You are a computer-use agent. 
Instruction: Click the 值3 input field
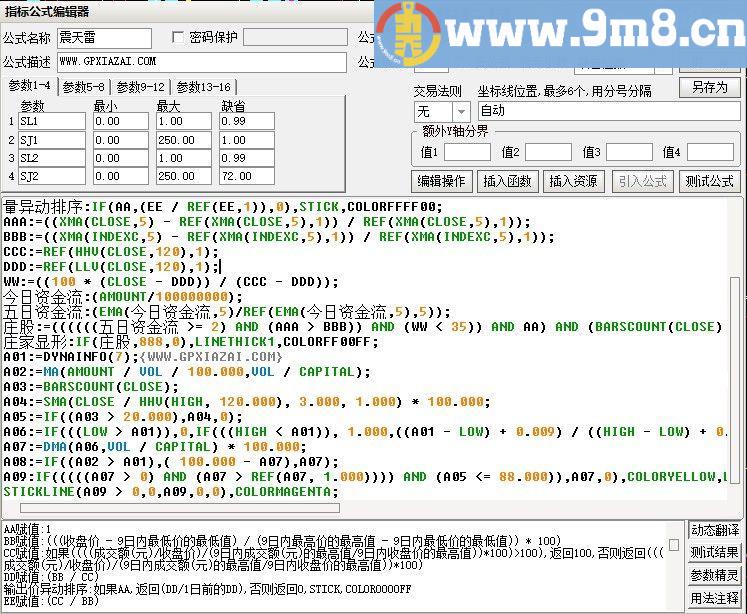(629, 152)
